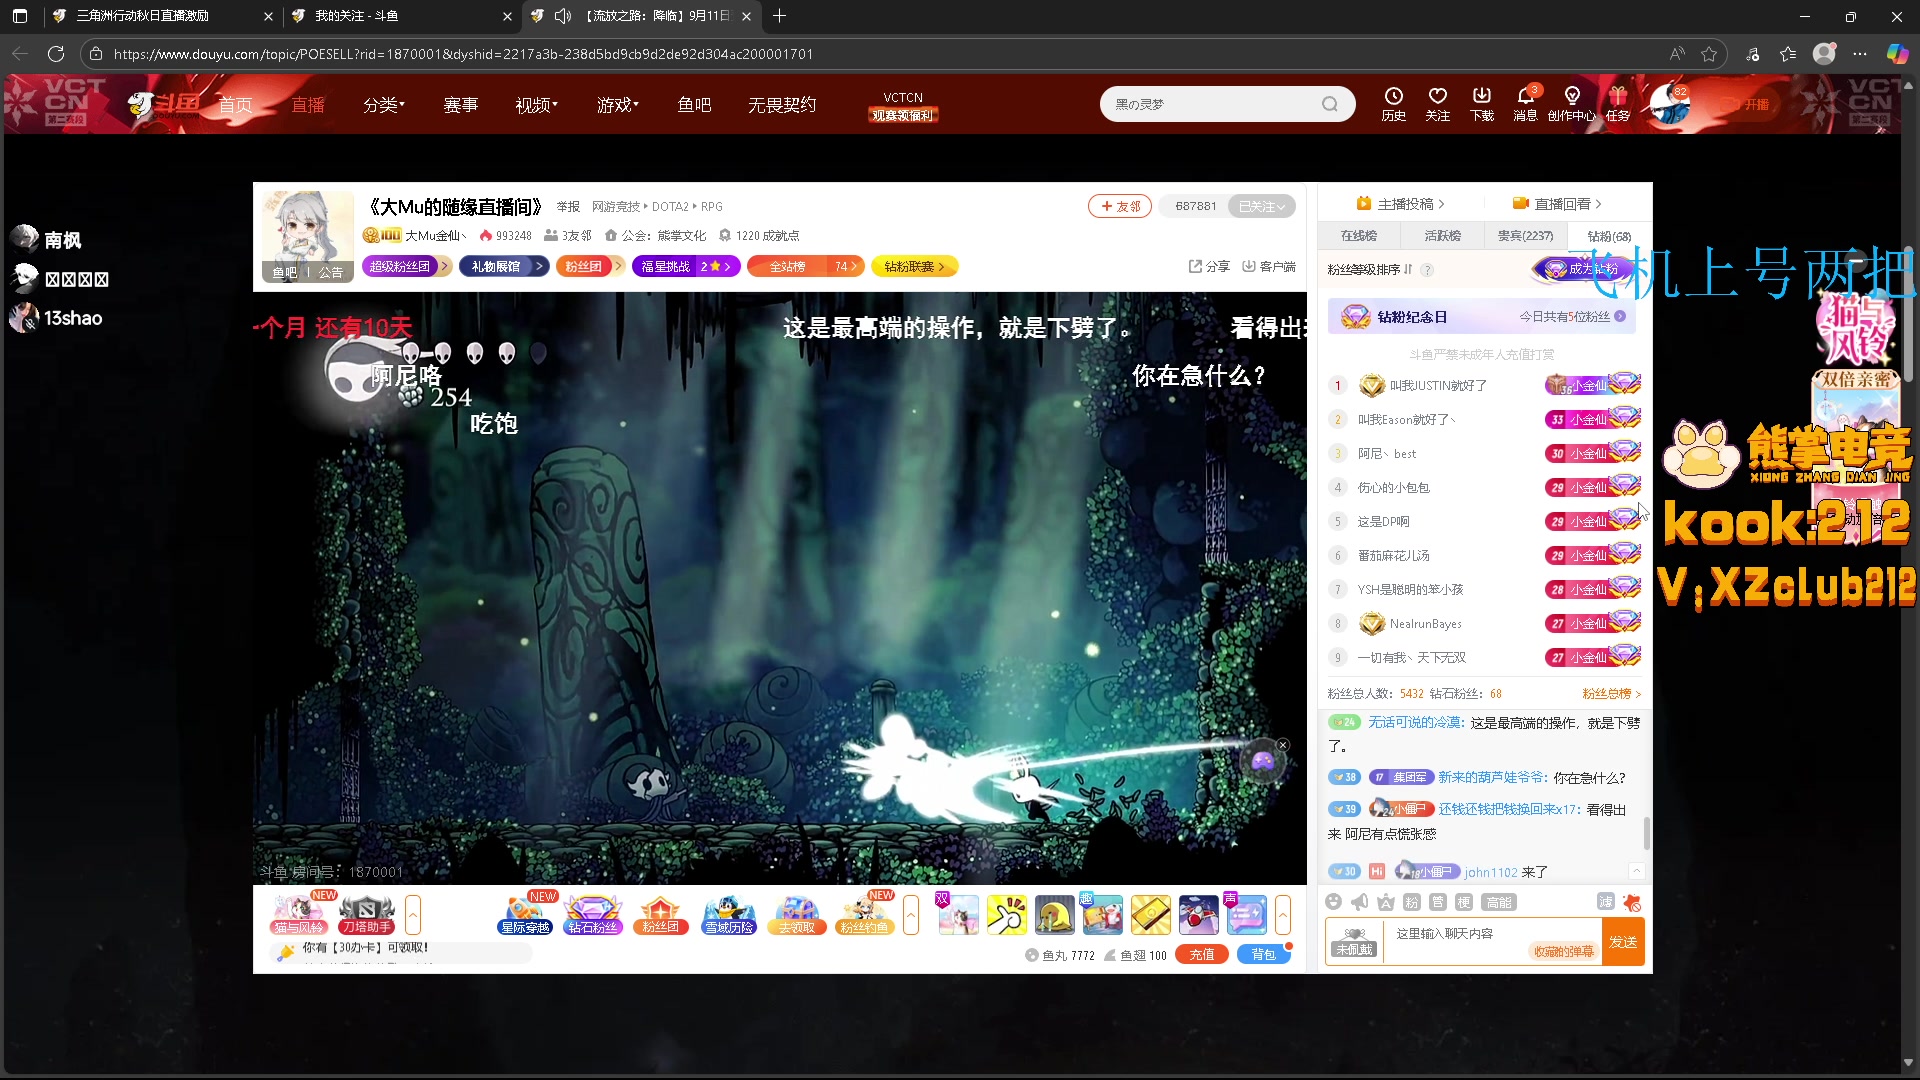Click the streamer avatar thumbnail

307,236
